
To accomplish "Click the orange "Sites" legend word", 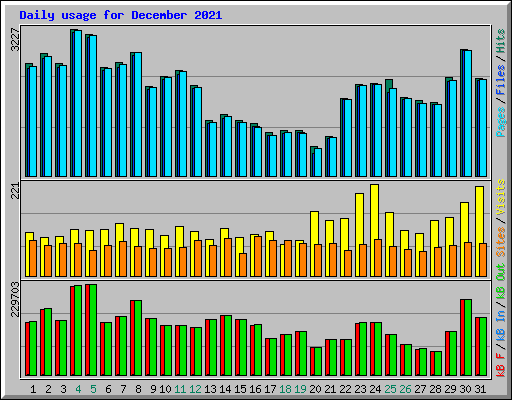I will (500, 242).
